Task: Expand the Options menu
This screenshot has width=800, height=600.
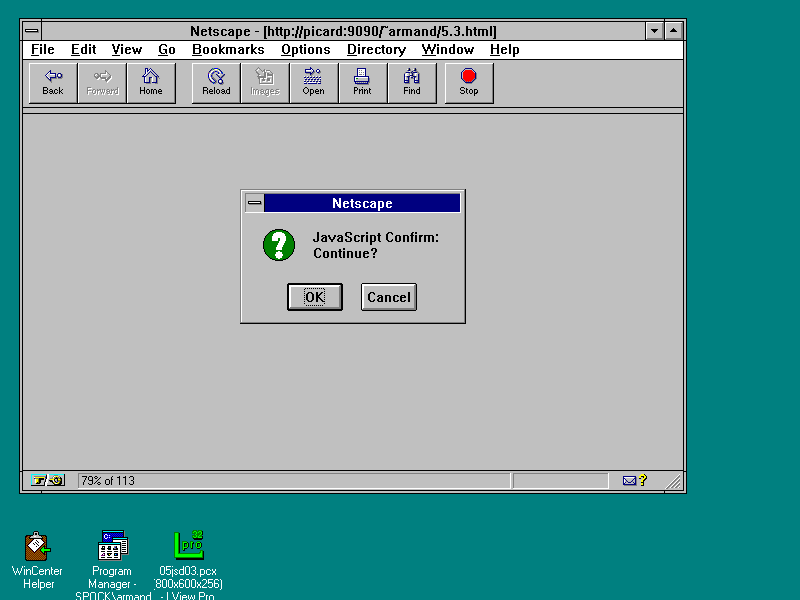Action: pos(305,49)
